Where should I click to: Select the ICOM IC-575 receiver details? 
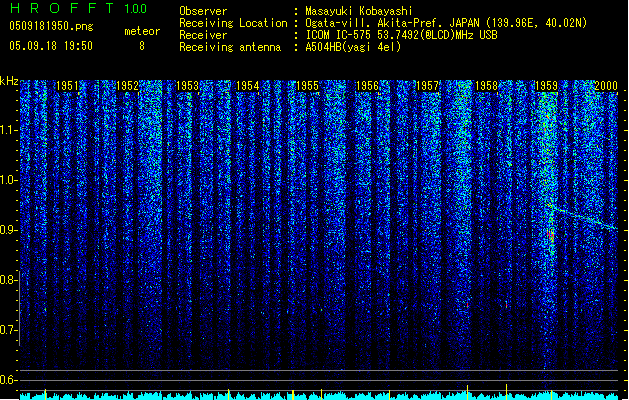(402, 35)
